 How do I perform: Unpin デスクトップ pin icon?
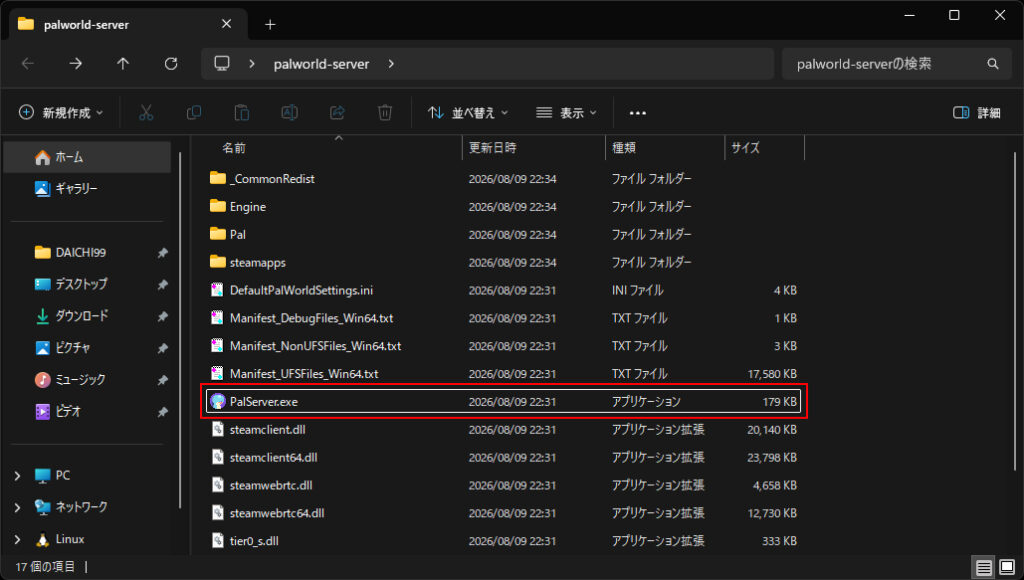[x=163, y=285]
